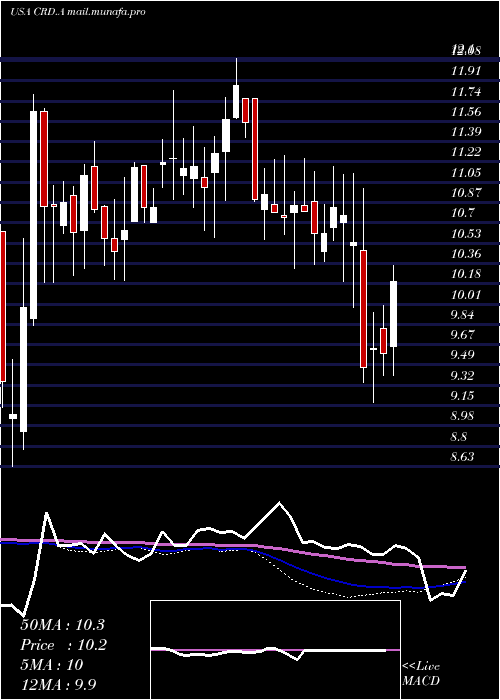Screen dimensions: 500x700
Task: Click the 11.05 price axis label
Action: [x=466, y=172]
